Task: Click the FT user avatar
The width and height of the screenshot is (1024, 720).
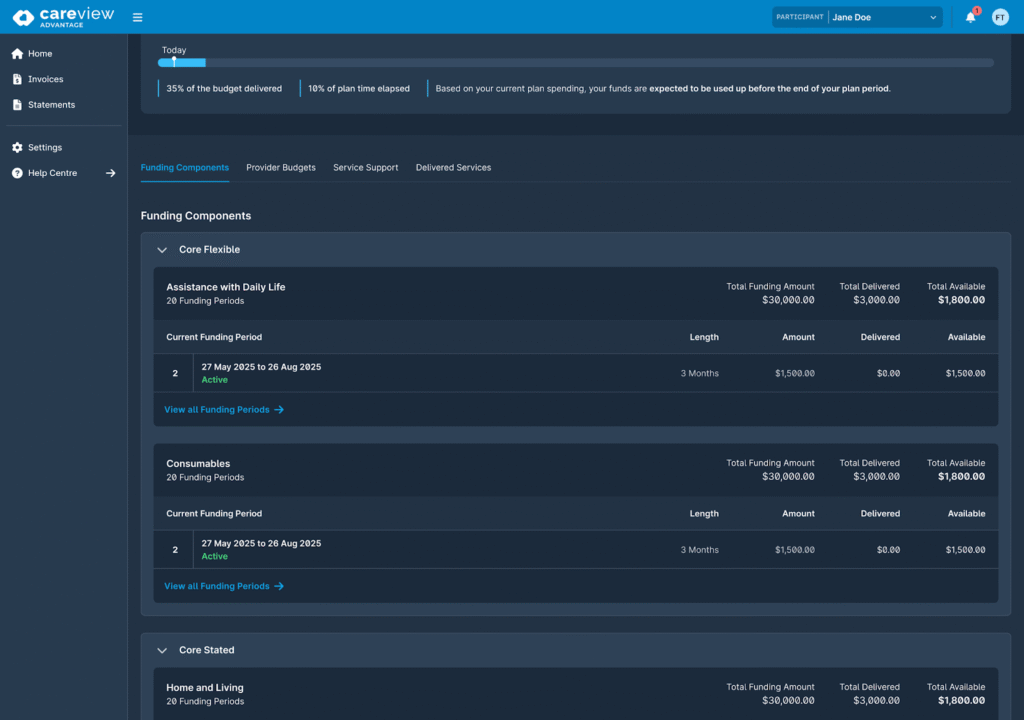Action: pyautogui.click(x=1000, y=17)
